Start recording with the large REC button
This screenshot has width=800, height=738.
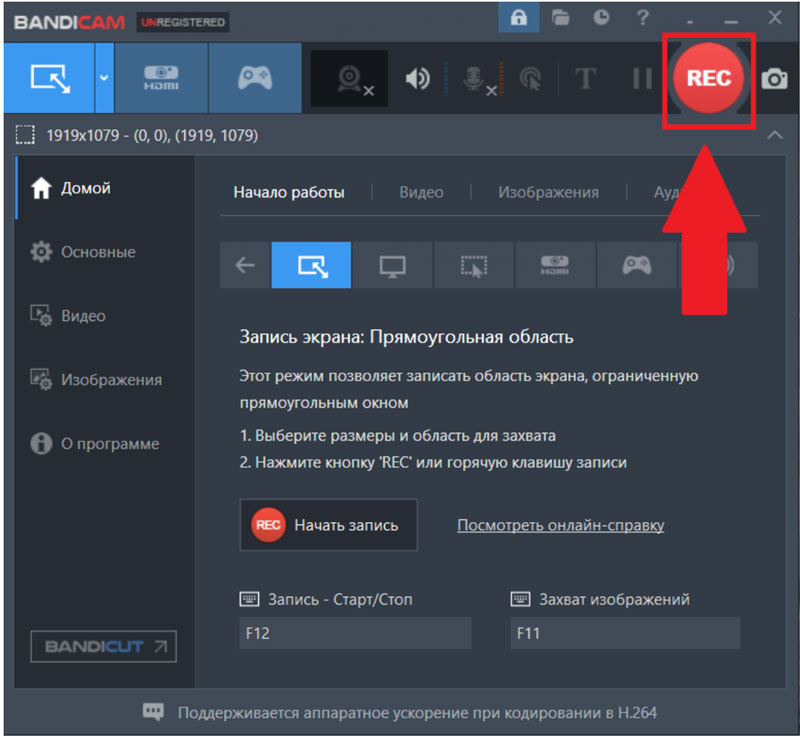pyautogui.click(x=709, y=78)
